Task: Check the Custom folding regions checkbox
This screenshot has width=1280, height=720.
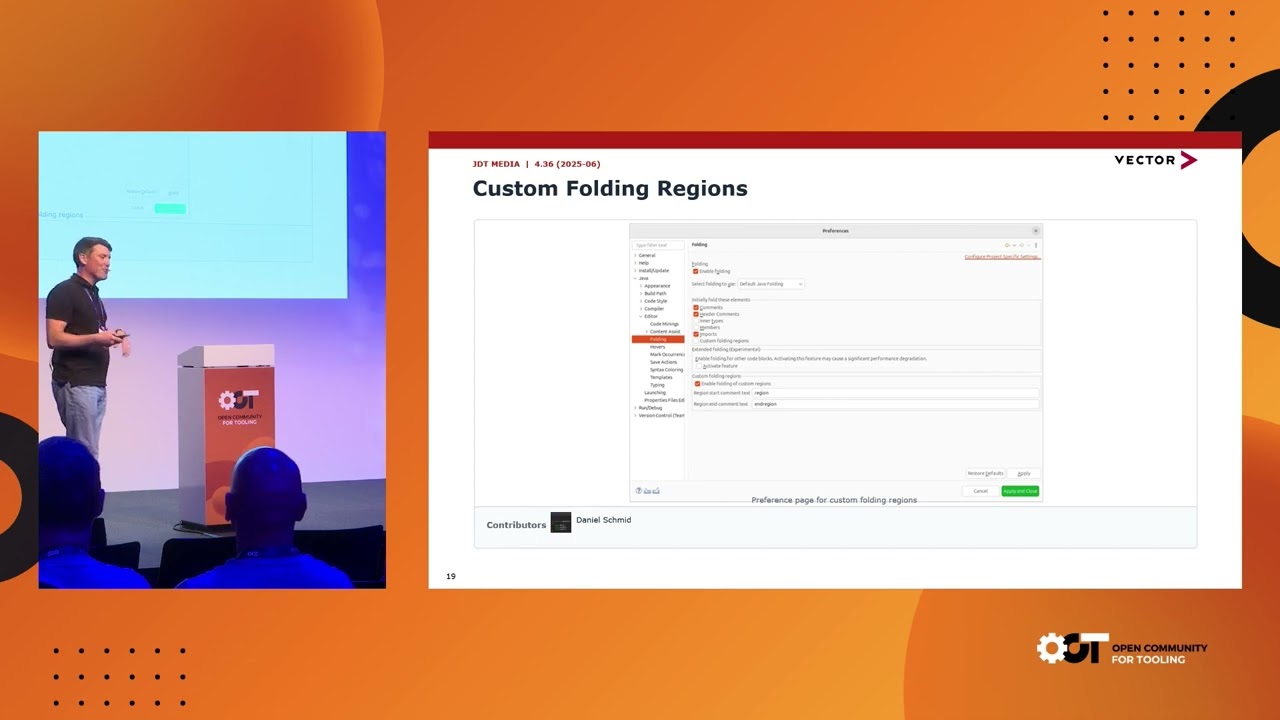Action: point(696,341)
